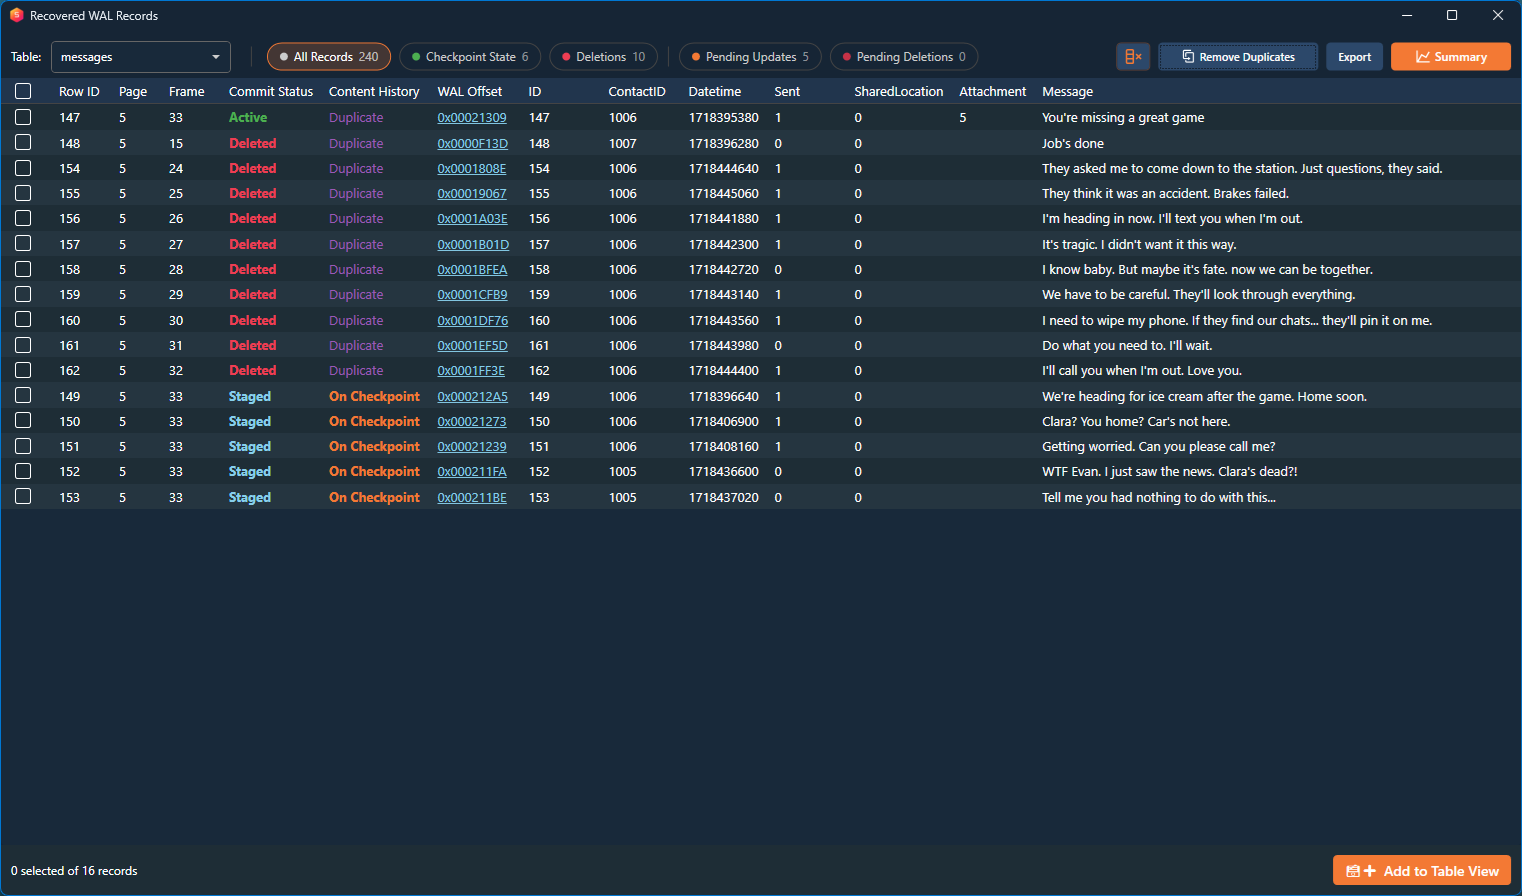This screenshot has width=1522, height=896.
Task: Select the Checkpoint State 6 filter
Action: click(470, 57)
